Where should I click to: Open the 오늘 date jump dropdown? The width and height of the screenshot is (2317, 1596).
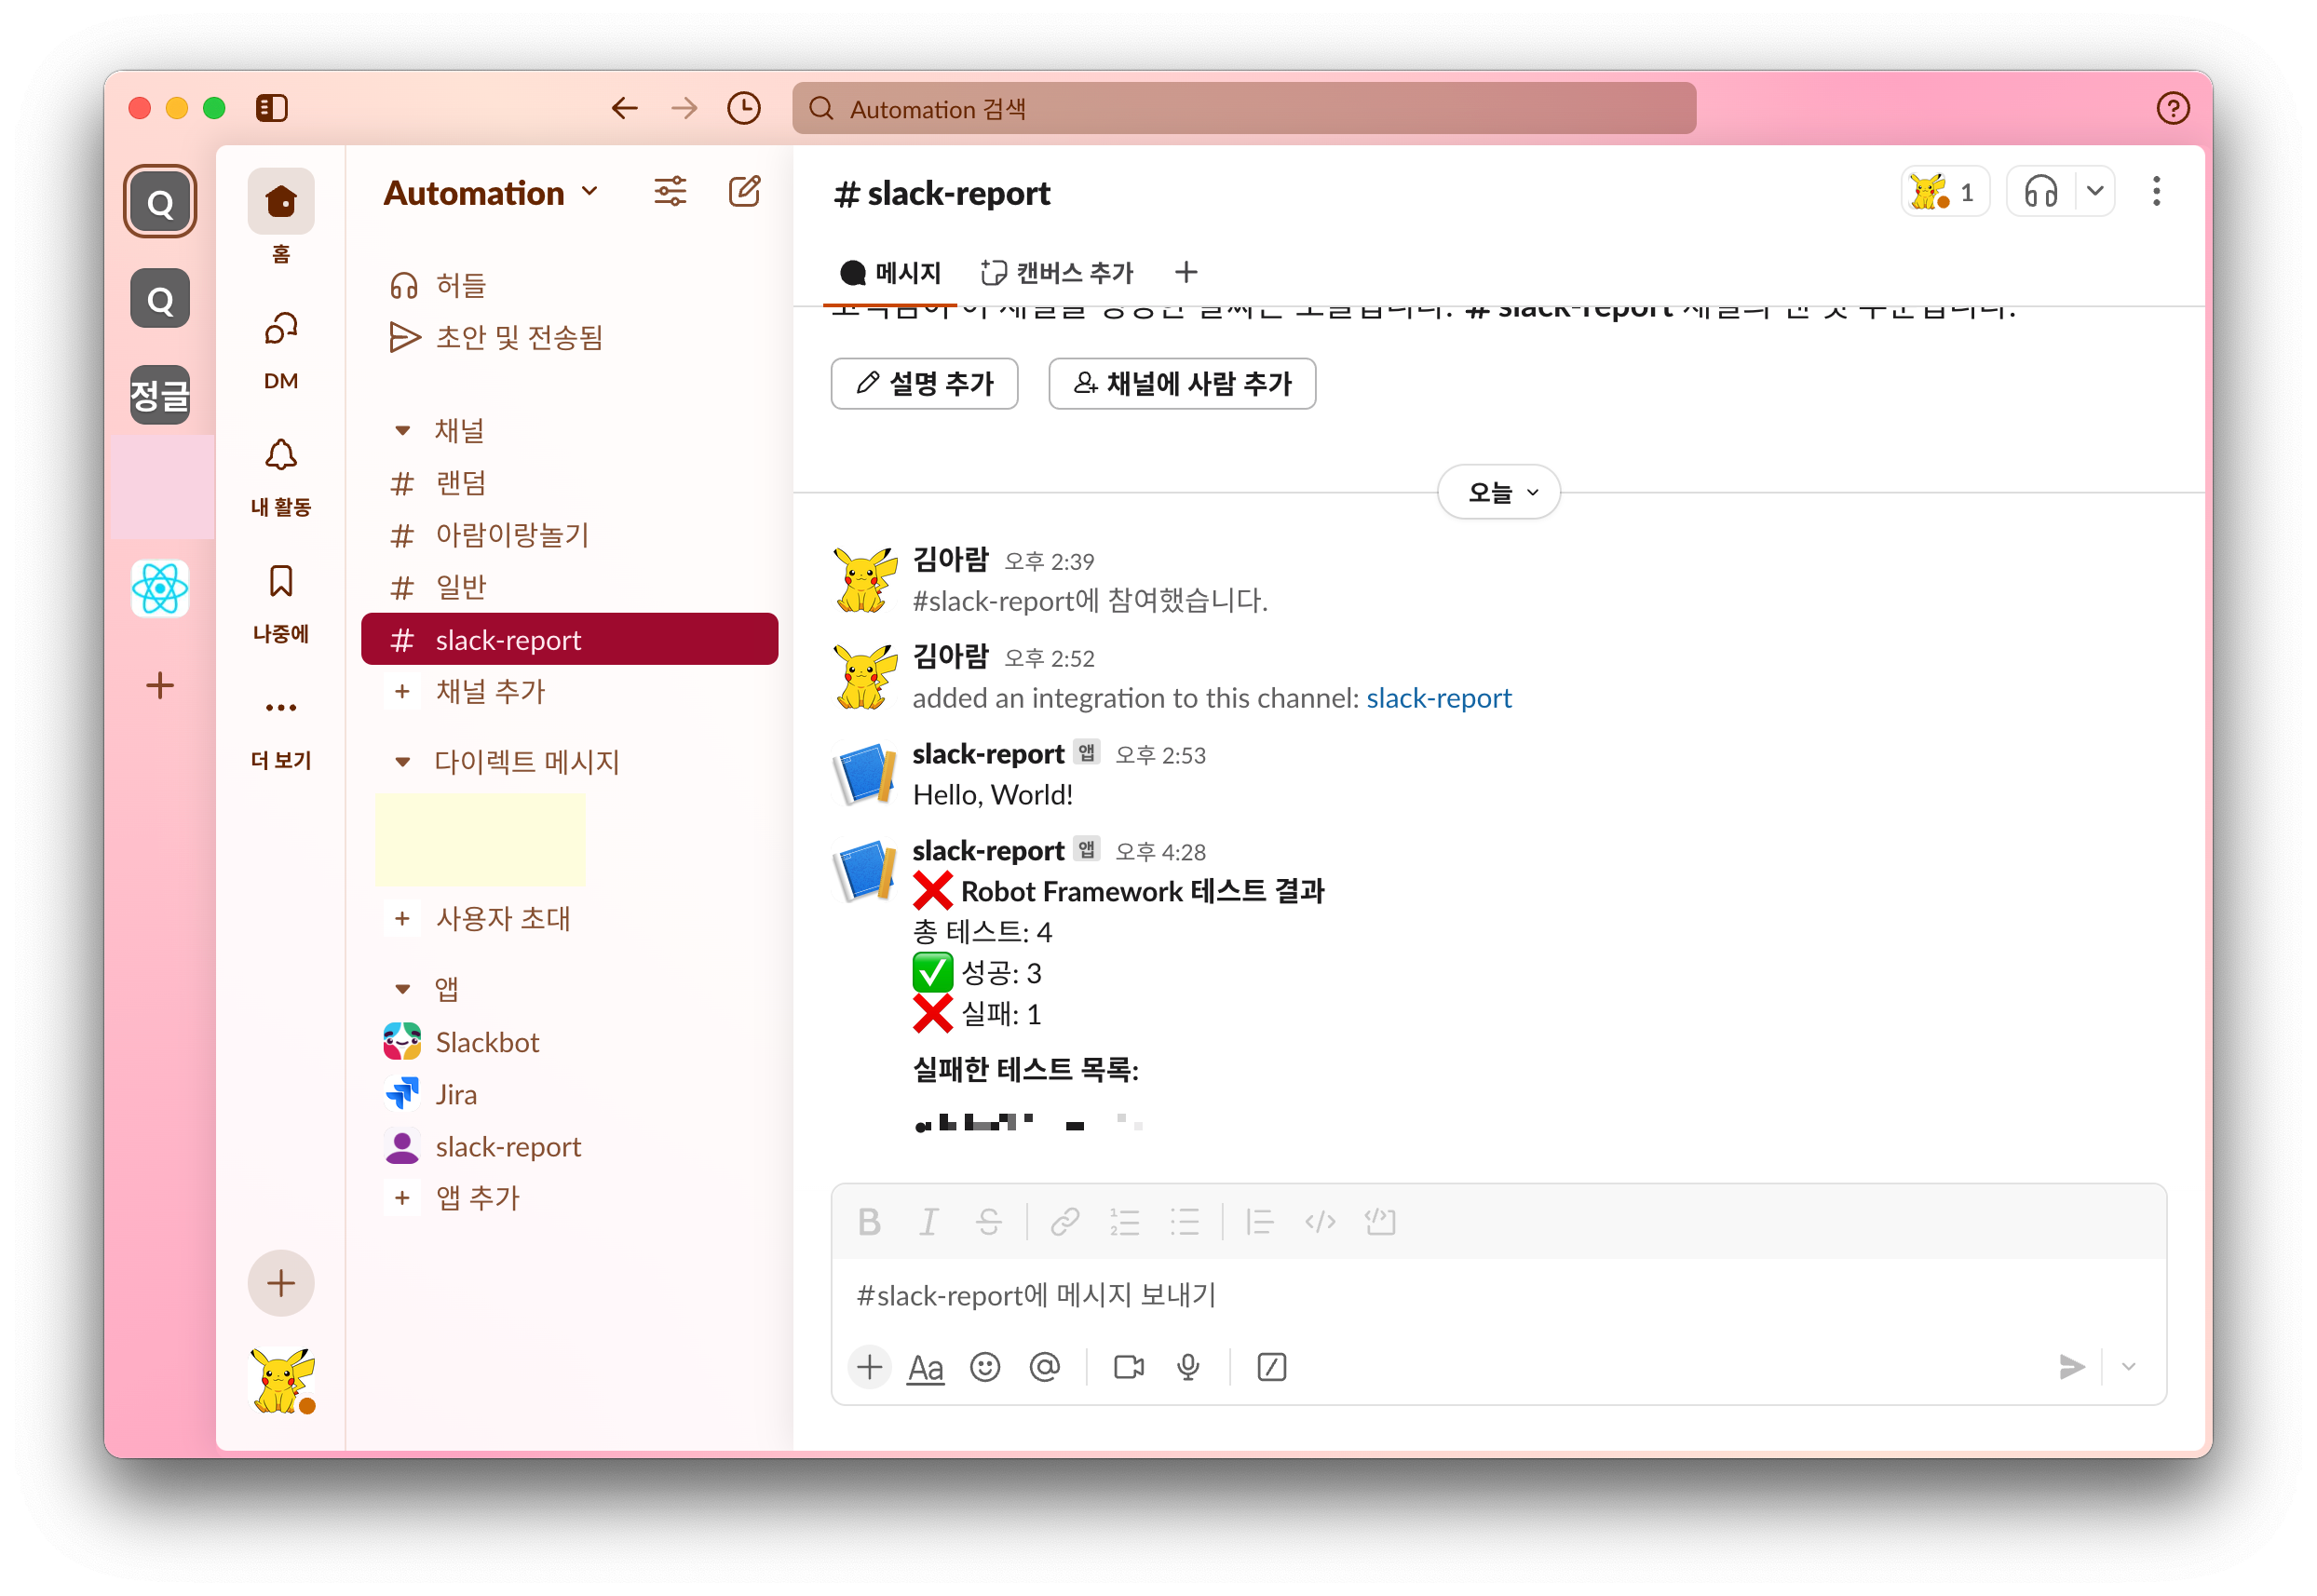click(1498, 492)
